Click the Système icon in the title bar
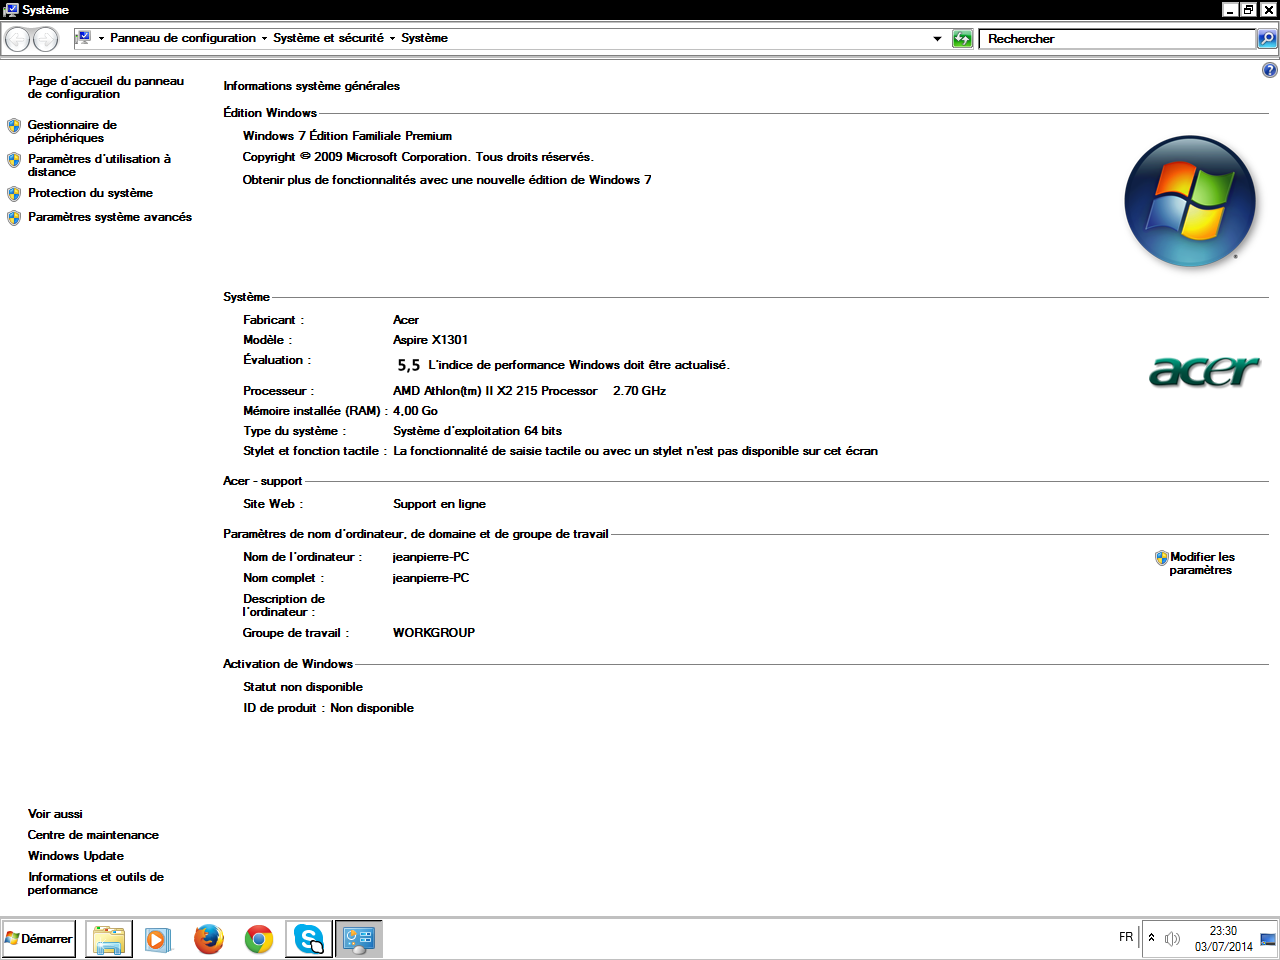 11,10
